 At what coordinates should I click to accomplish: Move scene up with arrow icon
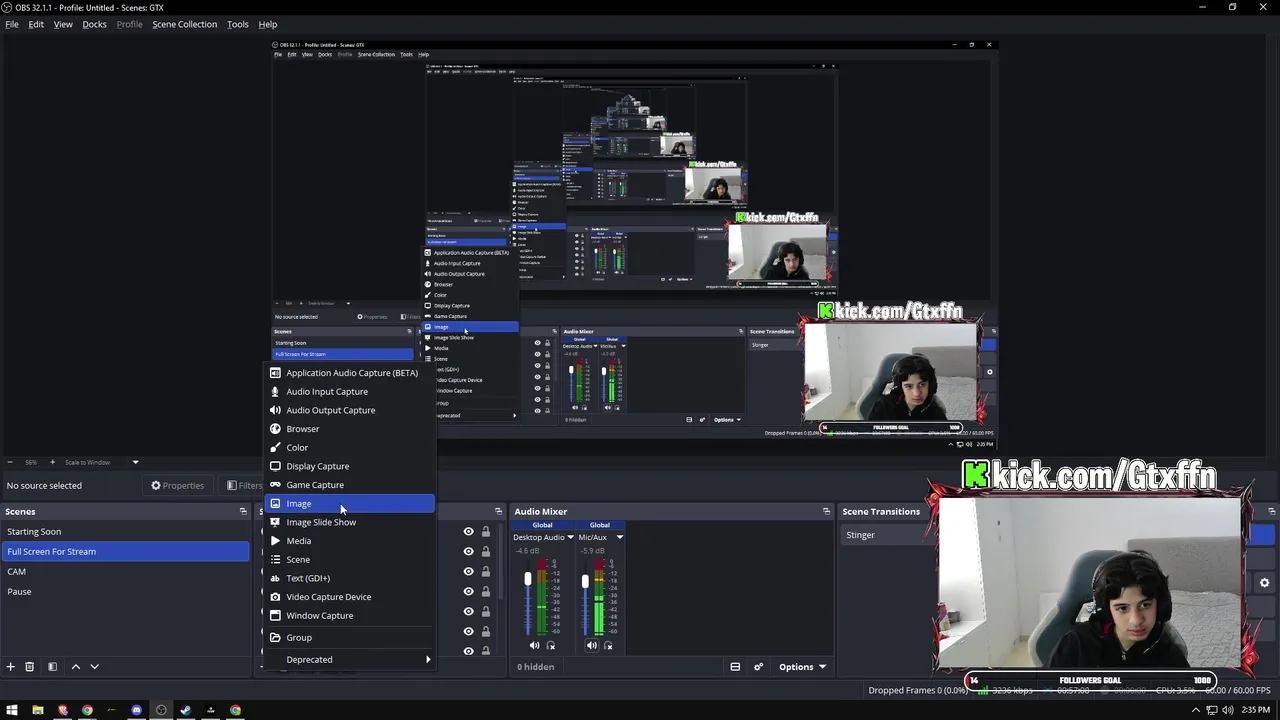tap(75, 667)
